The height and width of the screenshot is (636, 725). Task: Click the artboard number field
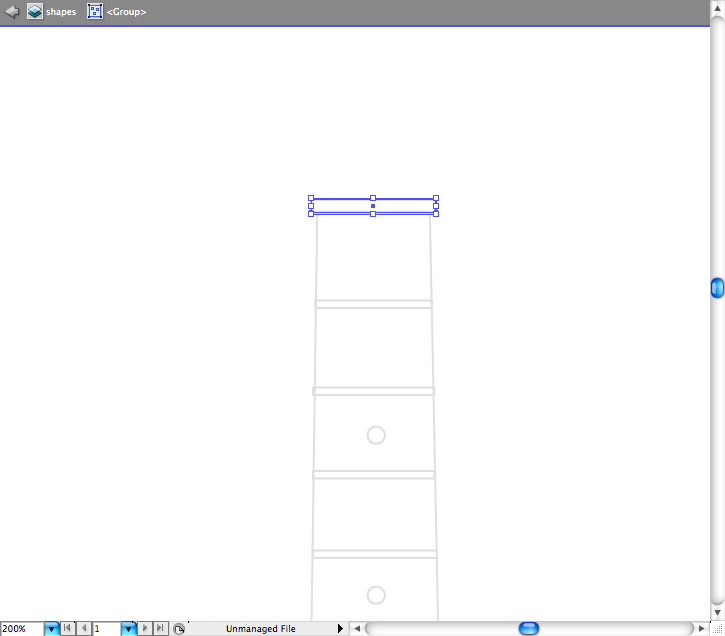pos(106,629)
